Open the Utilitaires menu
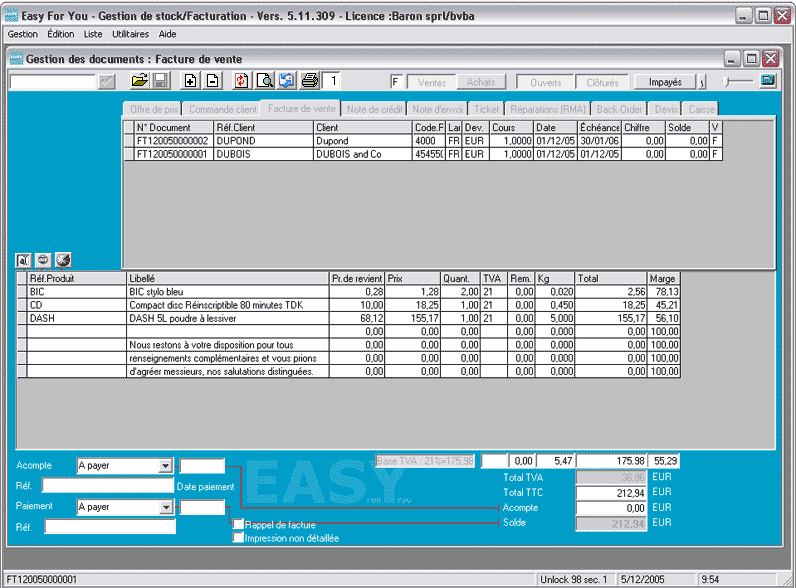This screenshot has height=588, width=796. click(x=131, y=34)
